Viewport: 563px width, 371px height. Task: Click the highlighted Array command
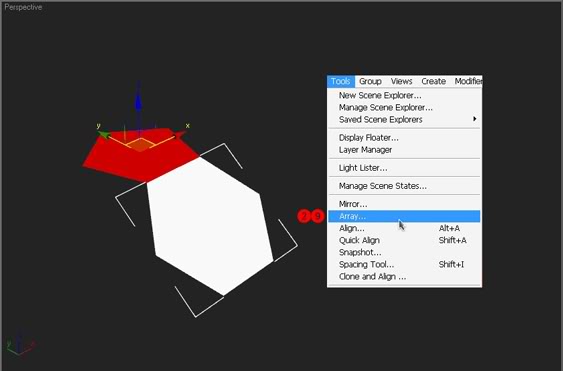click(x=404, y=216)
